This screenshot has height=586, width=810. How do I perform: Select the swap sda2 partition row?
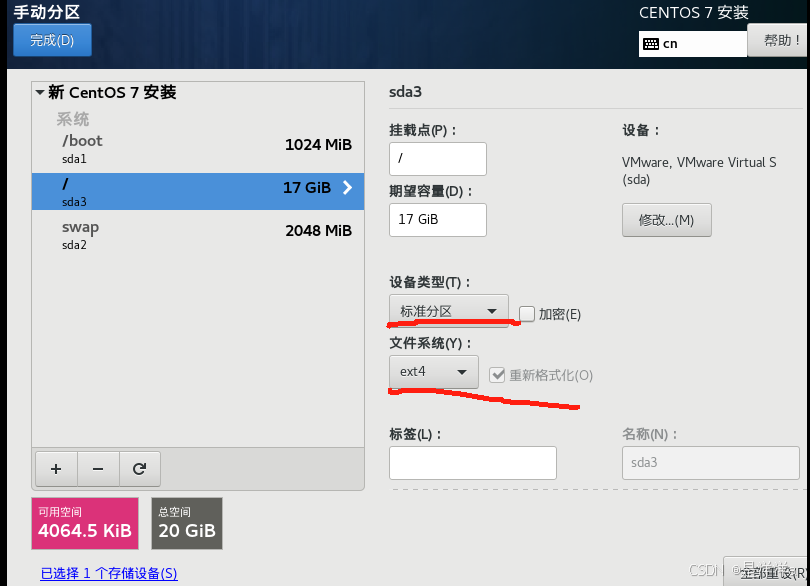point(198,235)
